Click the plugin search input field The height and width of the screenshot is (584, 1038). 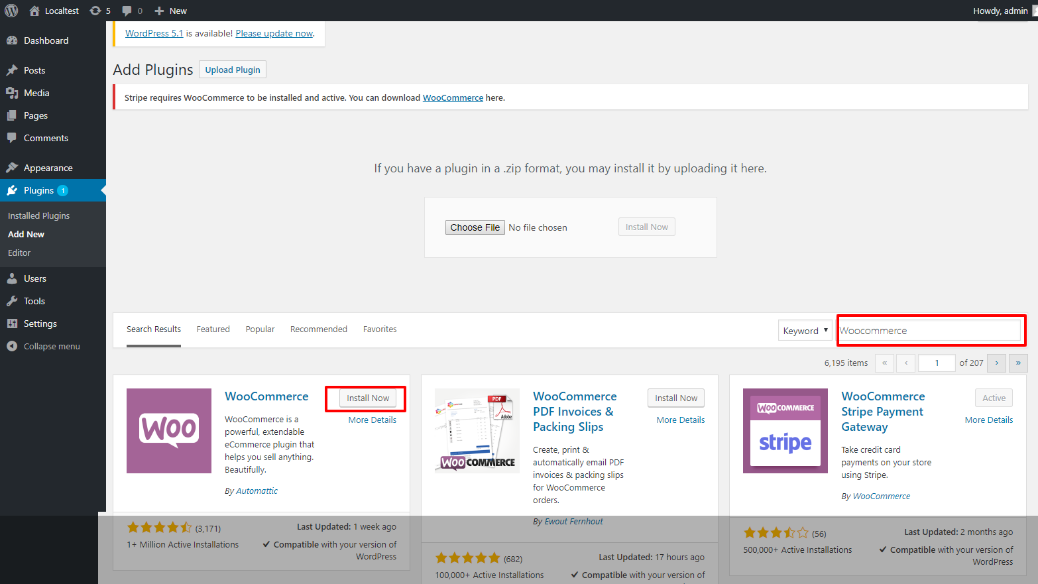click(931, 330)
